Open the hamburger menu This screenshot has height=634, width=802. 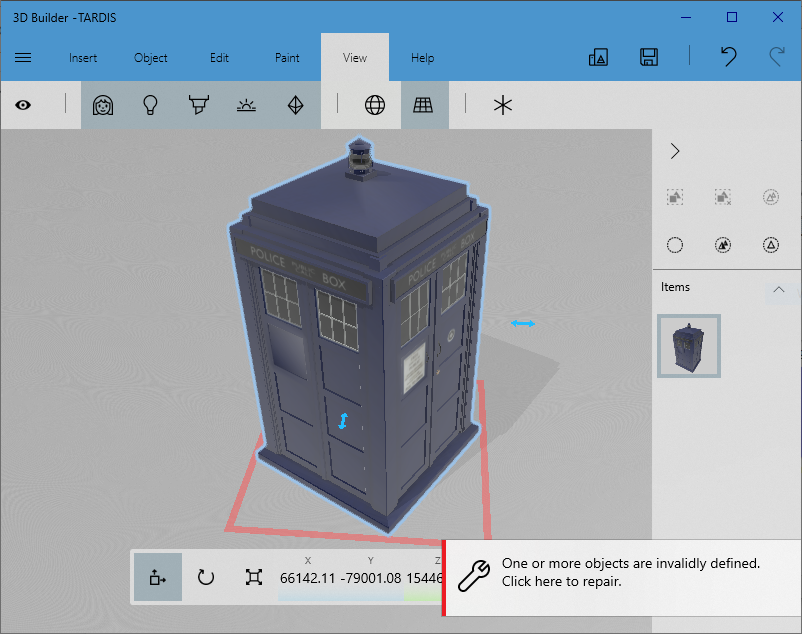tap(23, 58)
